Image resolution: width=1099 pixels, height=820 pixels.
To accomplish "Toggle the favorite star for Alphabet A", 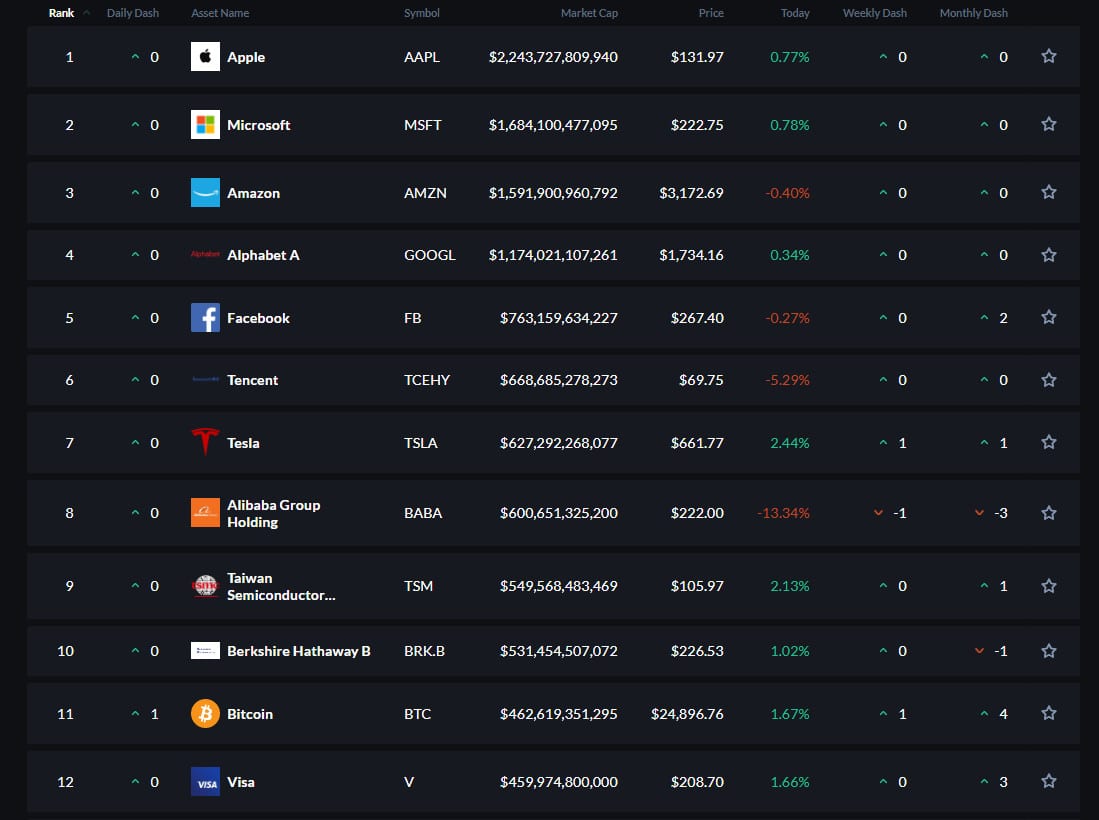I will [x=1049, y=254].
